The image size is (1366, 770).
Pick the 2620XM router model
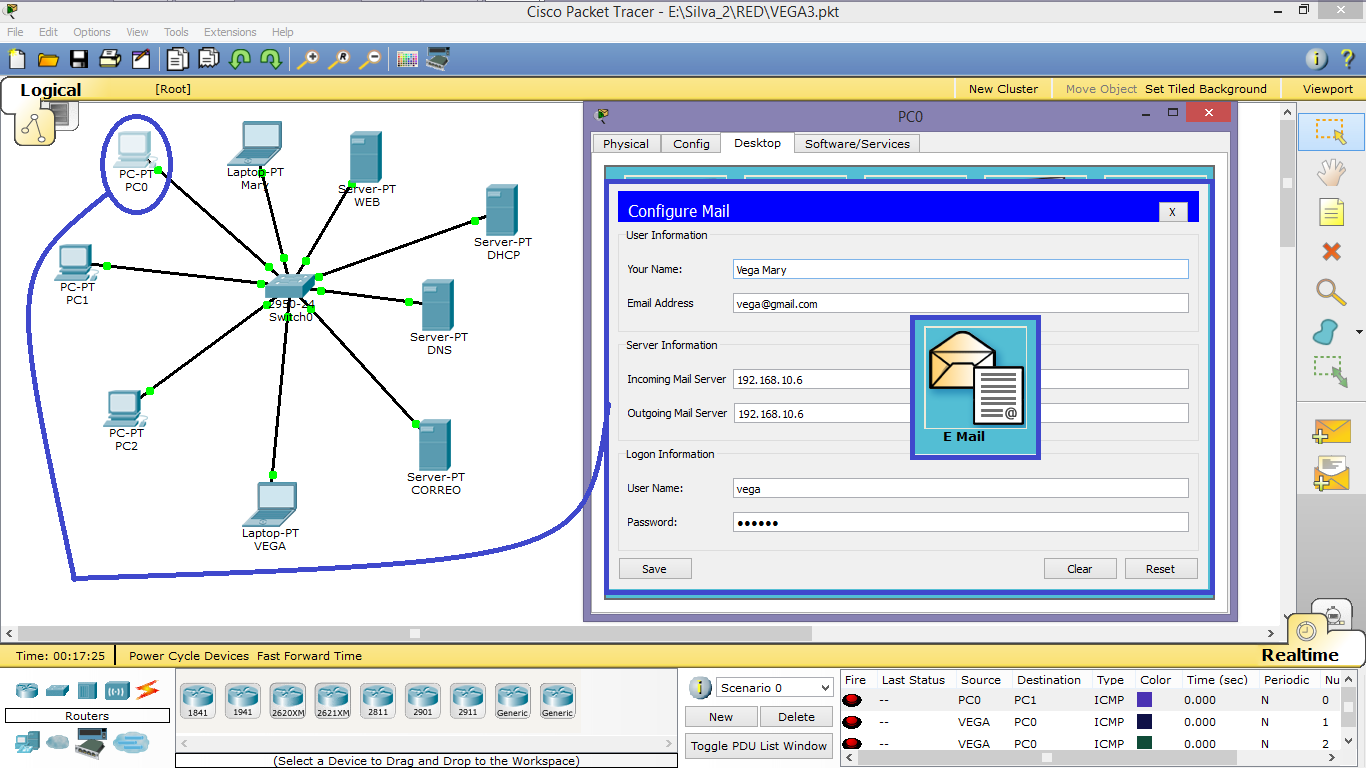[x=287, y=701]
